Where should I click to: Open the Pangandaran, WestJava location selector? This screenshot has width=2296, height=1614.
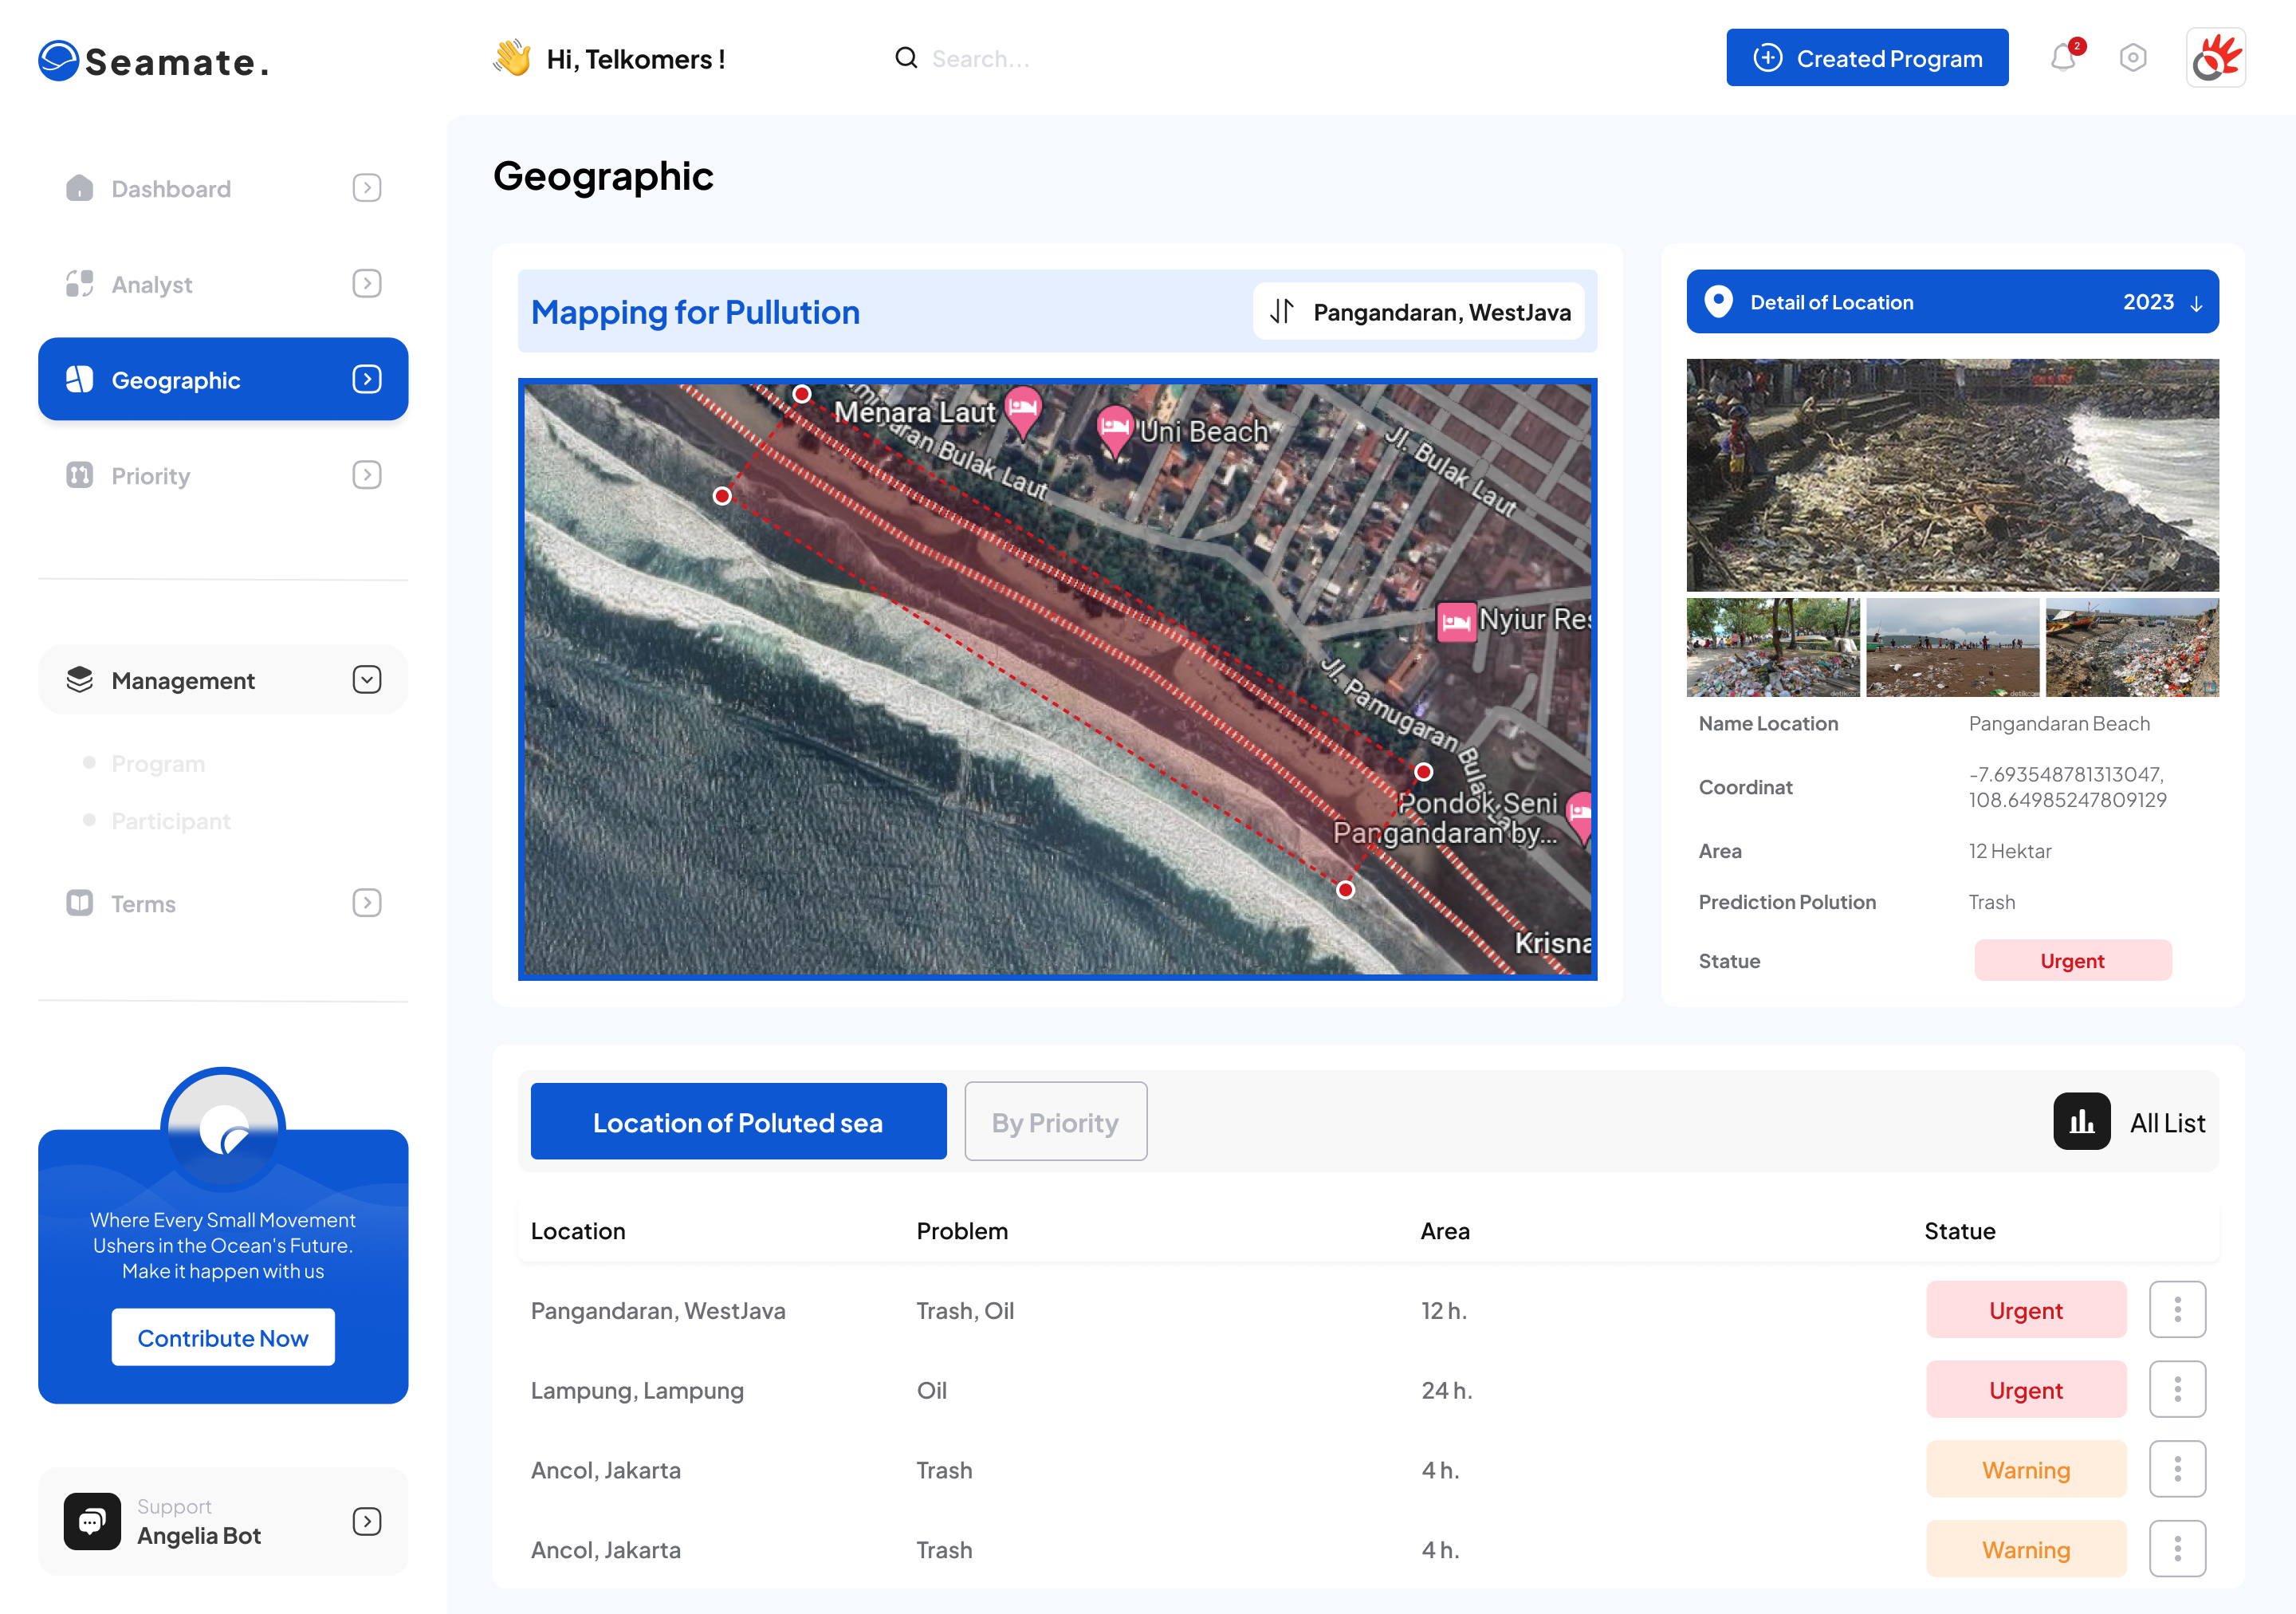click(x=1418, y=312)
